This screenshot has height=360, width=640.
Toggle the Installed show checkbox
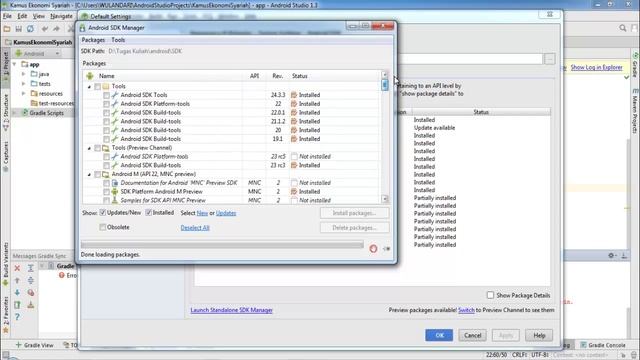point(149,213)
